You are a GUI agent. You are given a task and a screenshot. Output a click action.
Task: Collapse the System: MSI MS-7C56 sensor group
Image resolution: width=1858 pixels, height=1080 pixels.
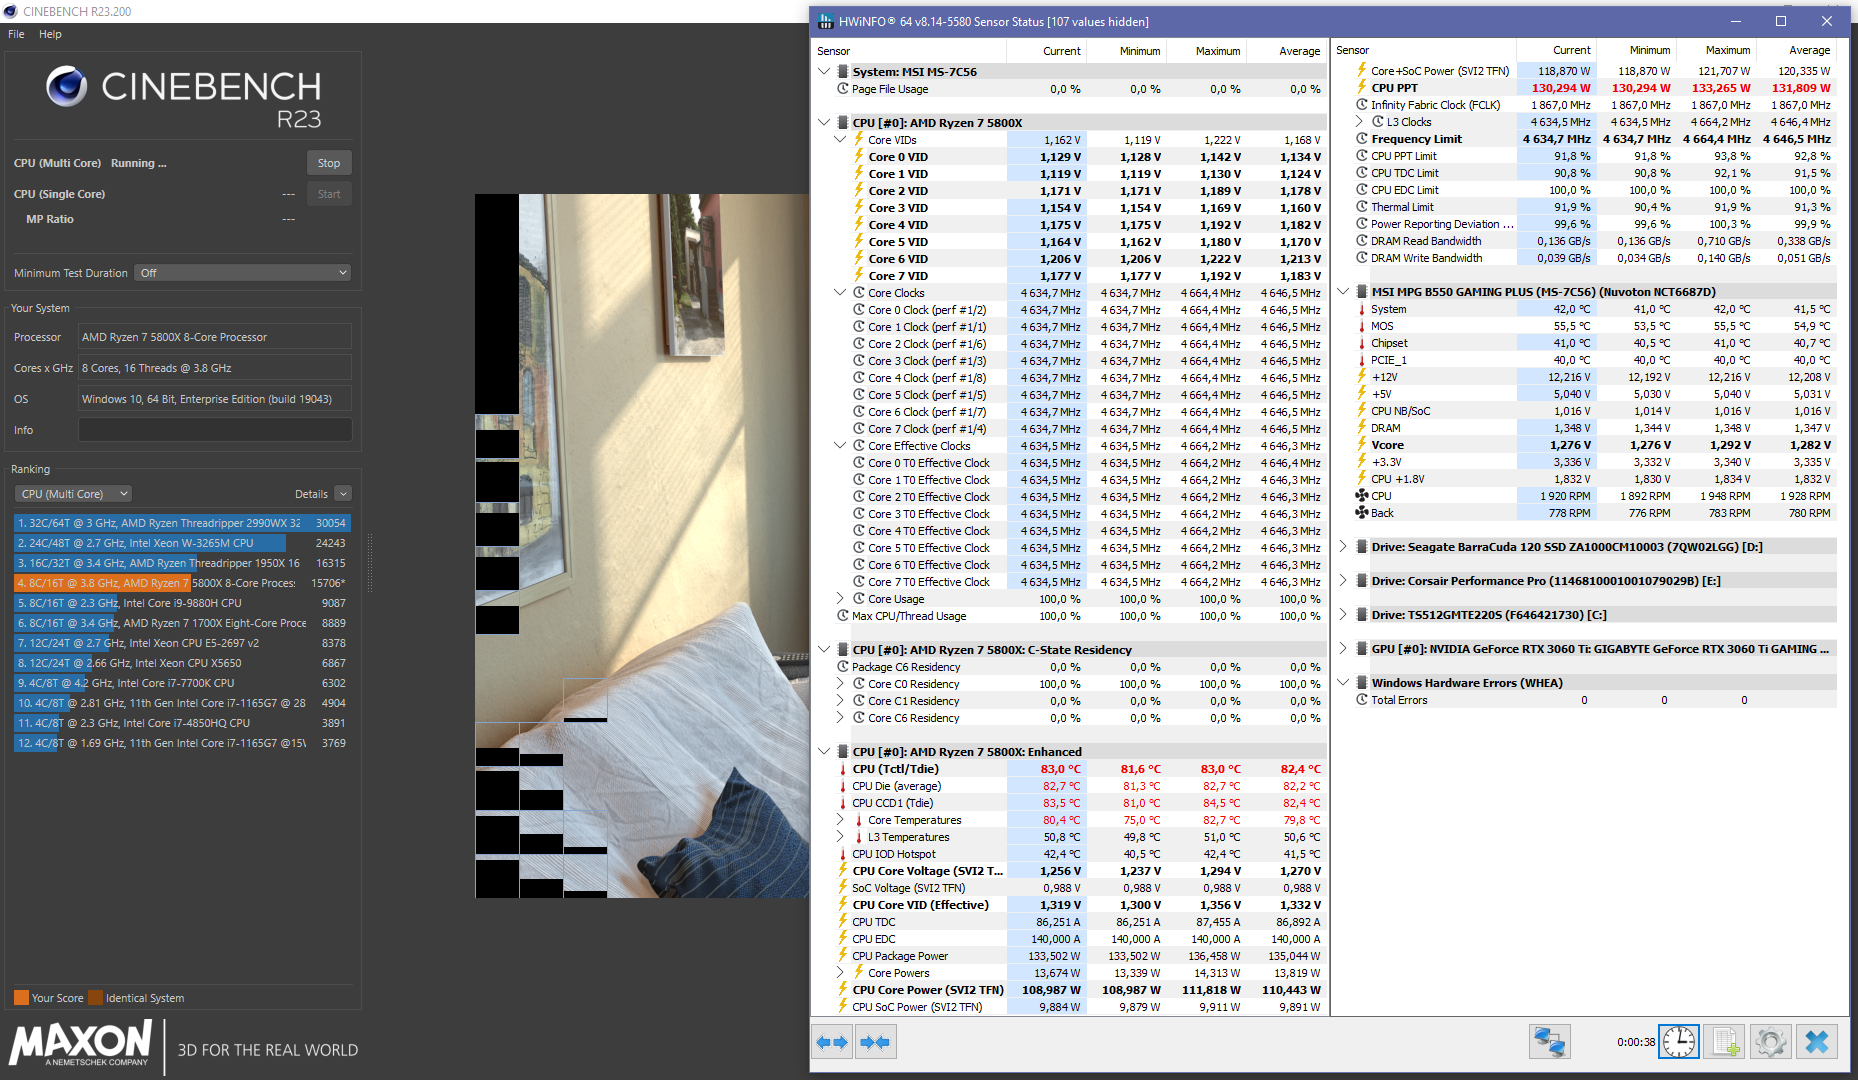point(824,72)
